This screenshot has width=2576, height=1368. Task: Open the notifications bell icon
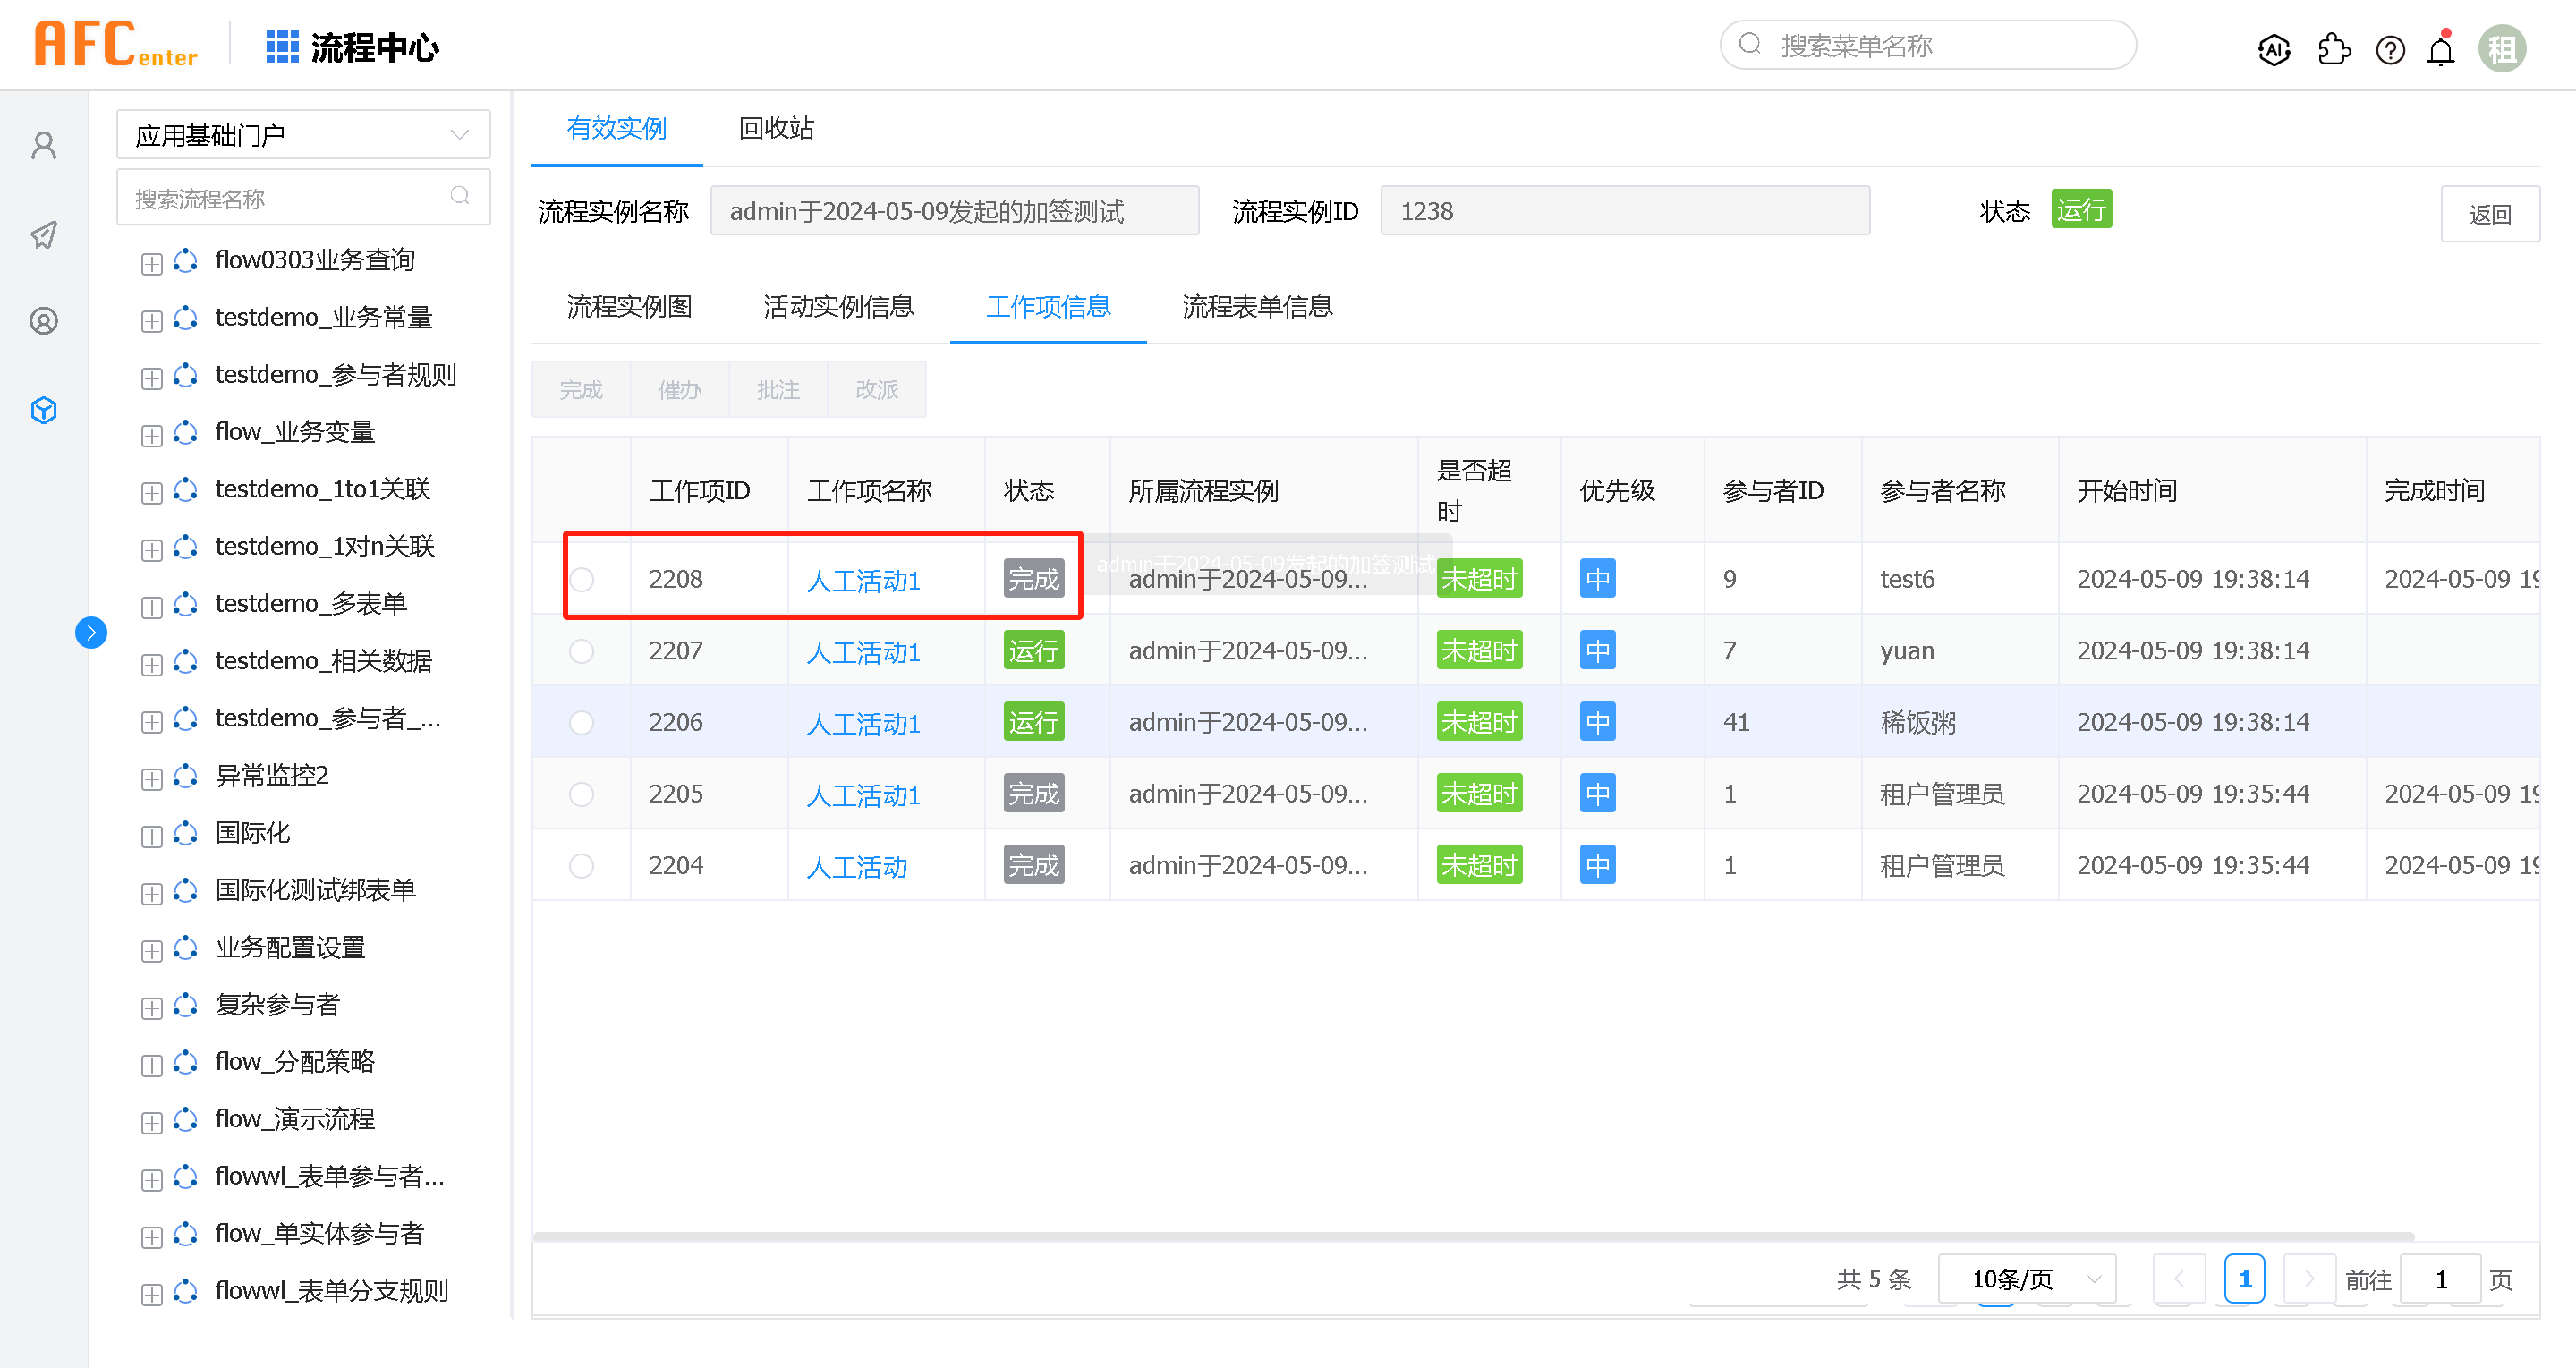(2441, 49)
